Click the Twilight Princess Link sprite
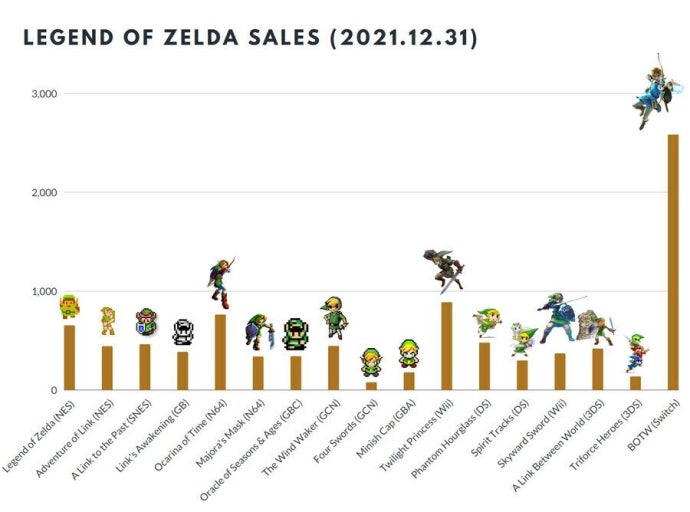 [x=443, y=270]
